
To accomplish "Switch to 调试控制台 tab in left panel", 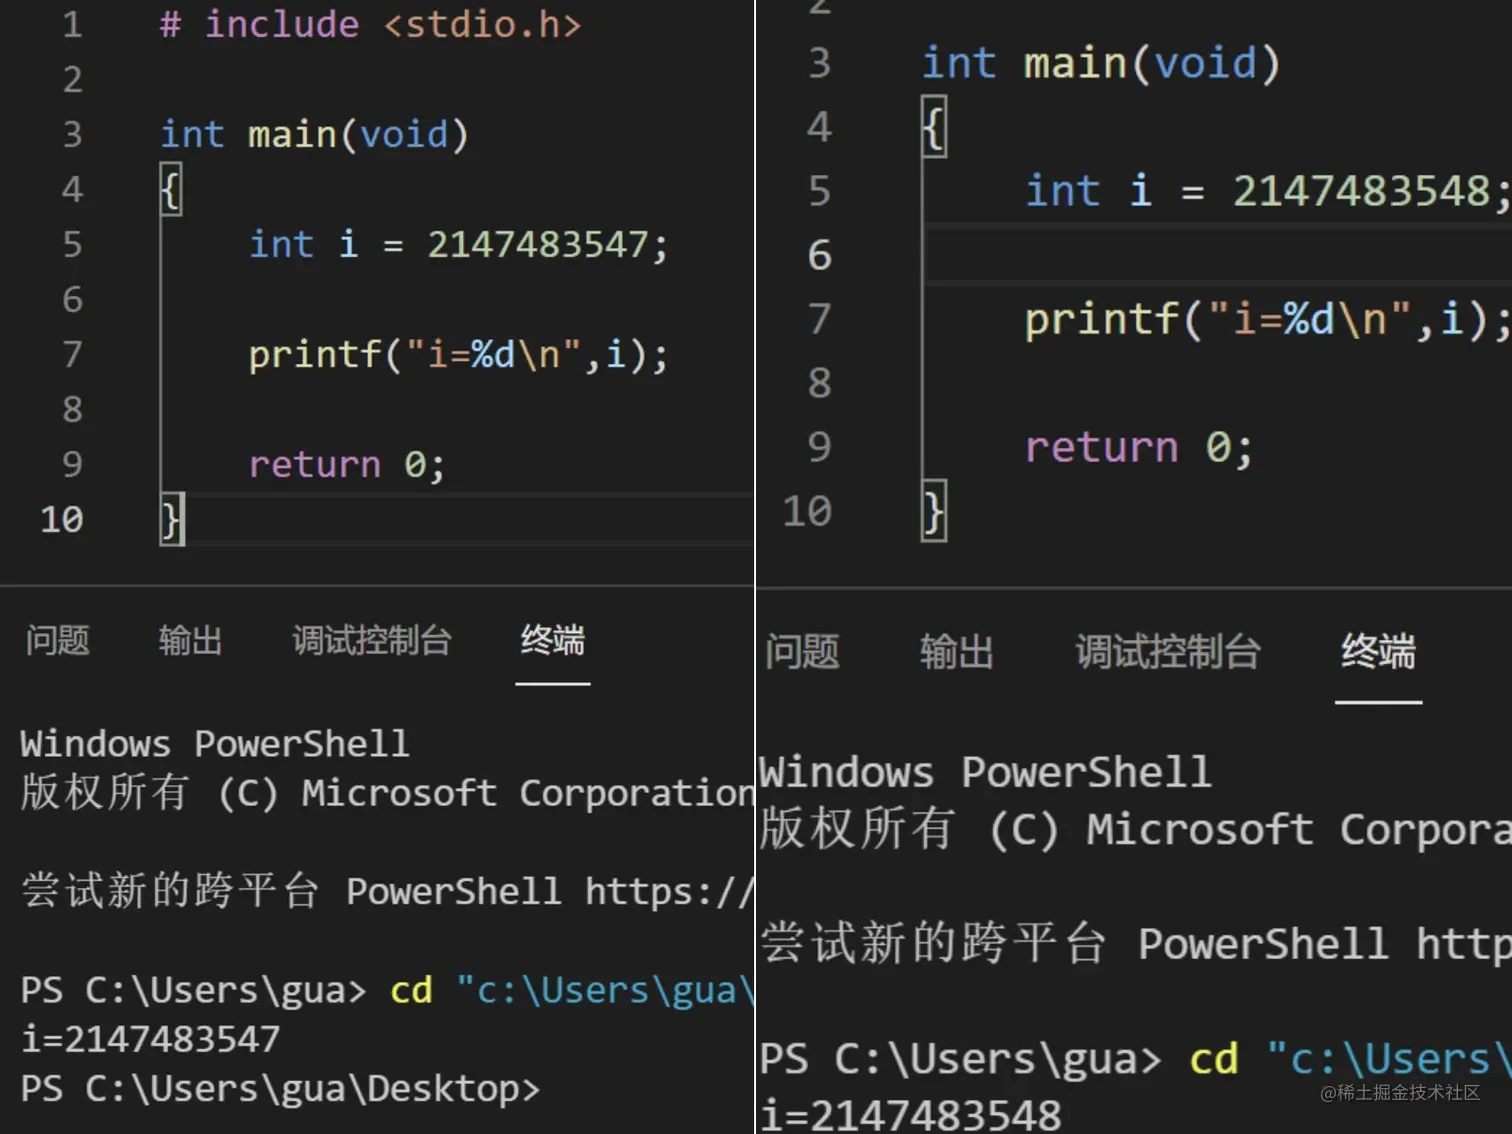I will tap(372, 640).
